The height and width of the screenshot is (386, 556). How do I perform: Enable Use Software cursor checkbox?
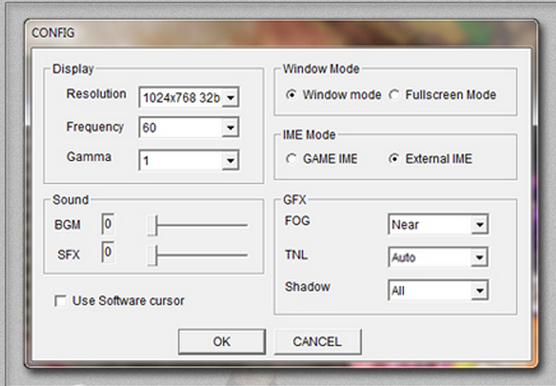click(60, 301)
